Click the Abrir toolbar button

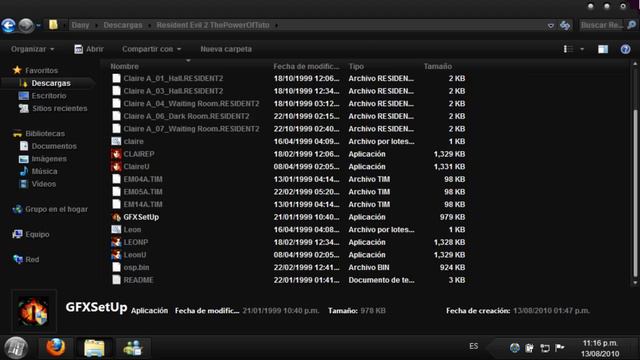coord(89,49)
